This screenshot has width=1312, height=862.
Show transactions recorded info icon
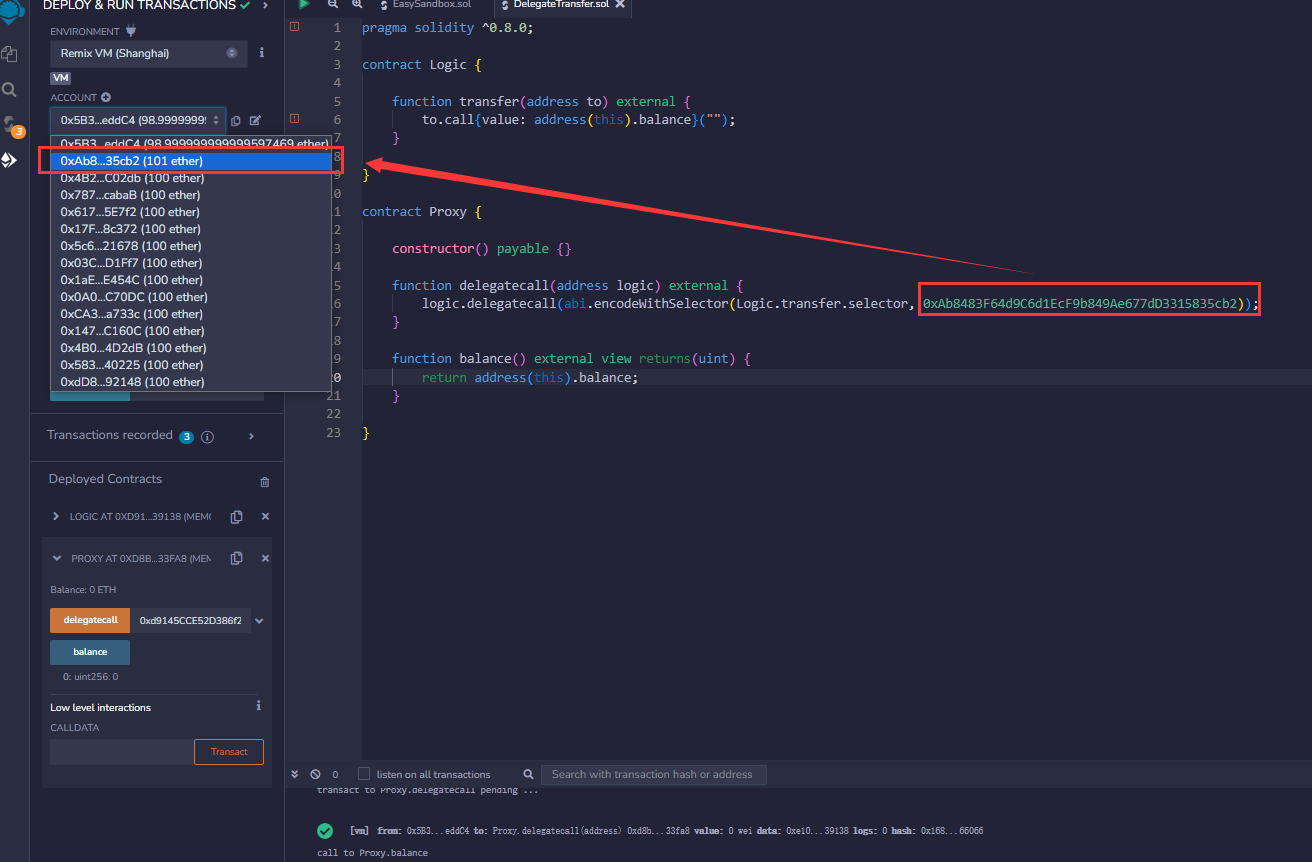[x=207, y=437]
